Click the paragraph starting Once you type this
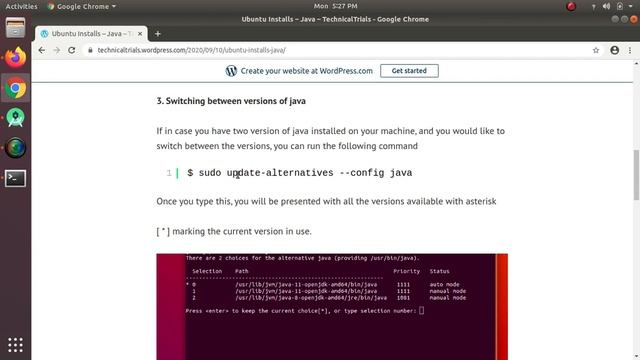Image resolution: width=640 pixels, height=360 pixels. click(326, 201)
